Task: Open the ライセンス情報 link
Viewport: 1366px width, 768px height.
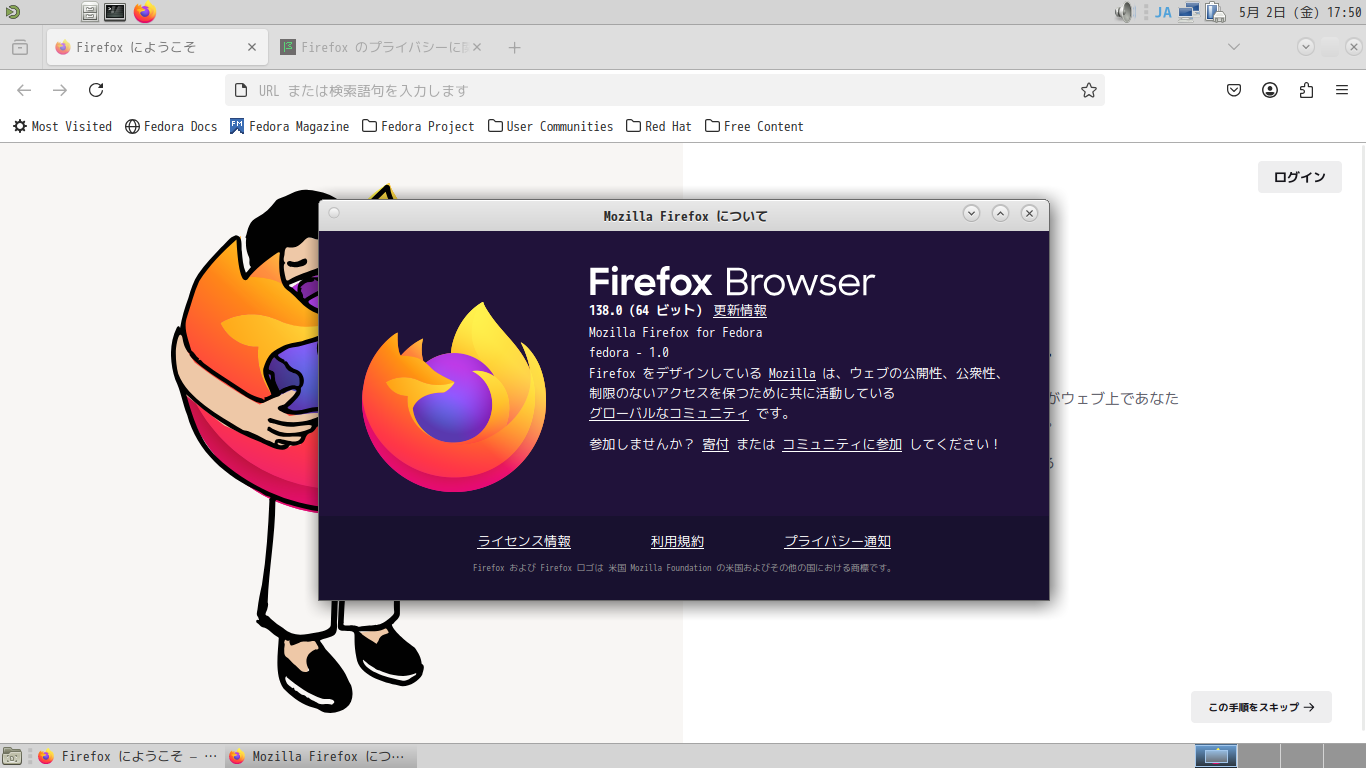Action: point(524,541)
